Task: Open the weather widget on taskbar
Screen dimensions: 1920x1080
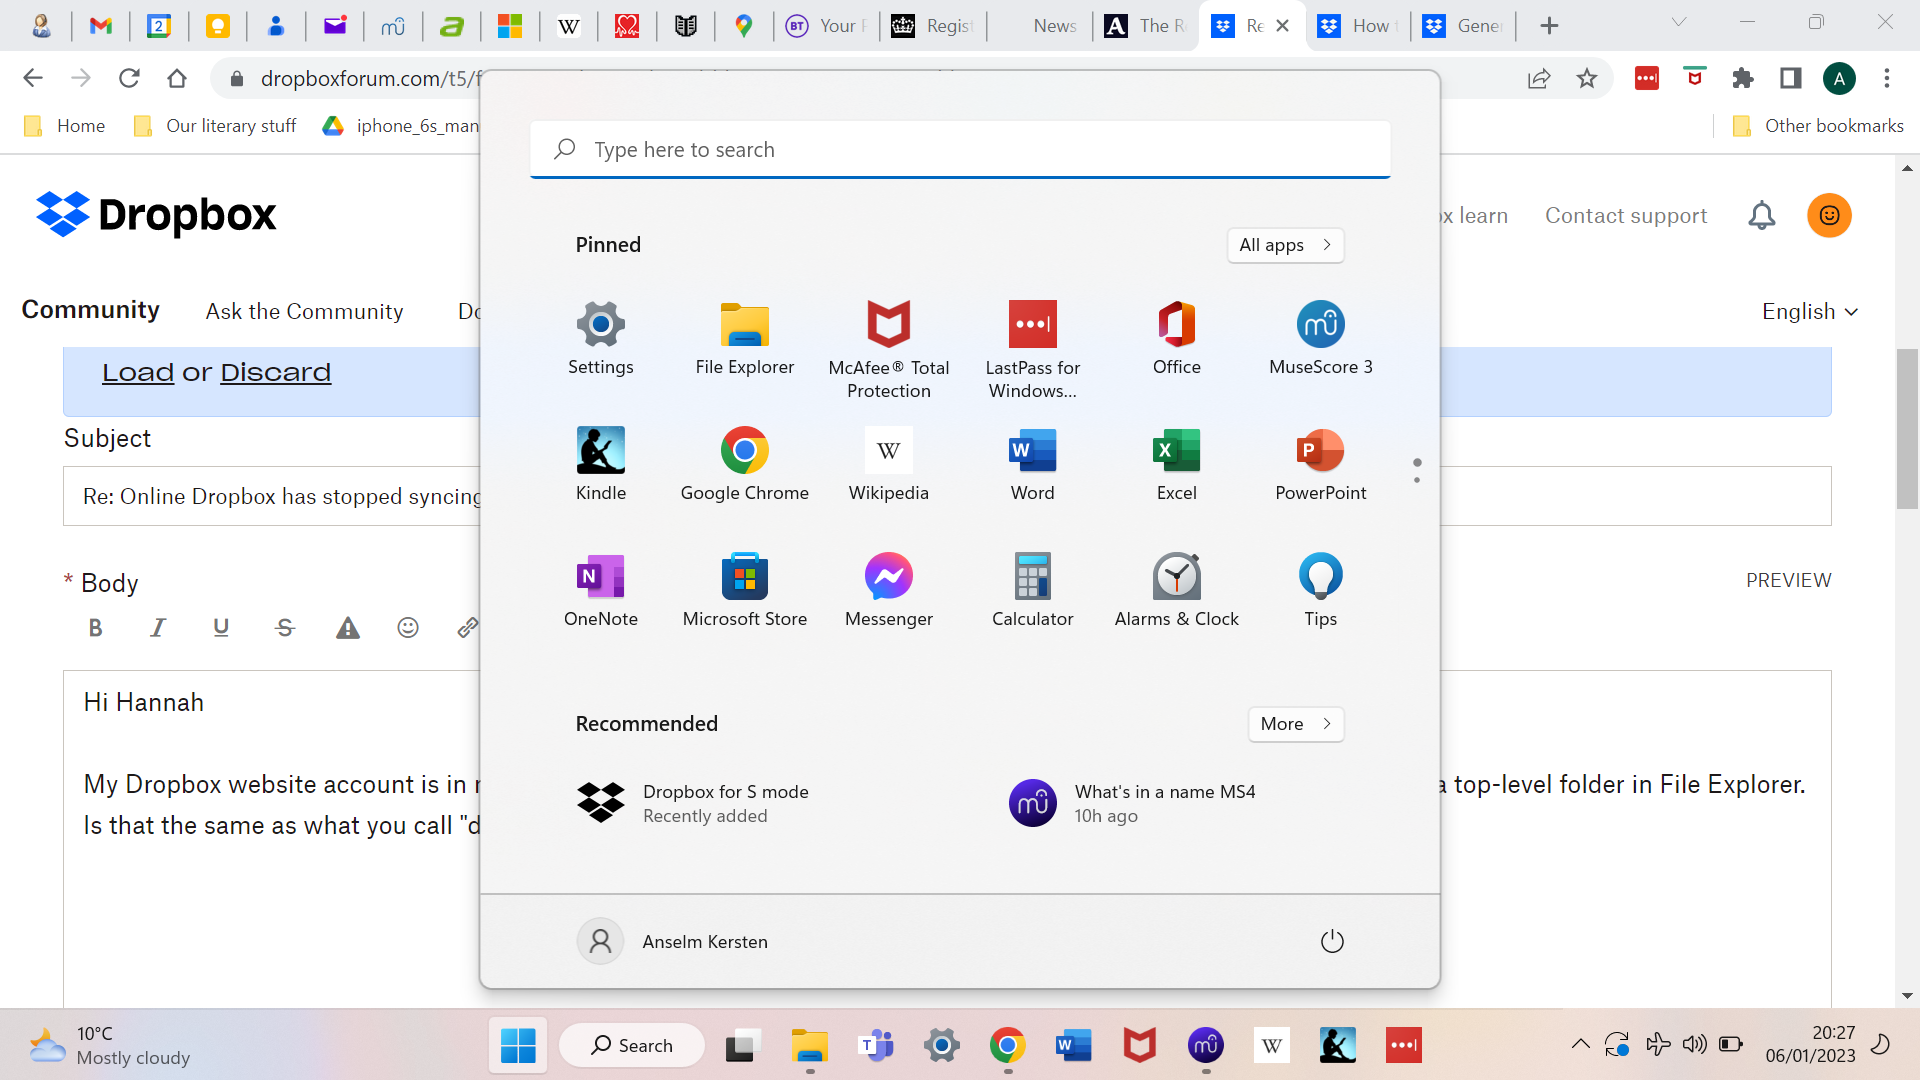Action: click(x=108, y=1046)
